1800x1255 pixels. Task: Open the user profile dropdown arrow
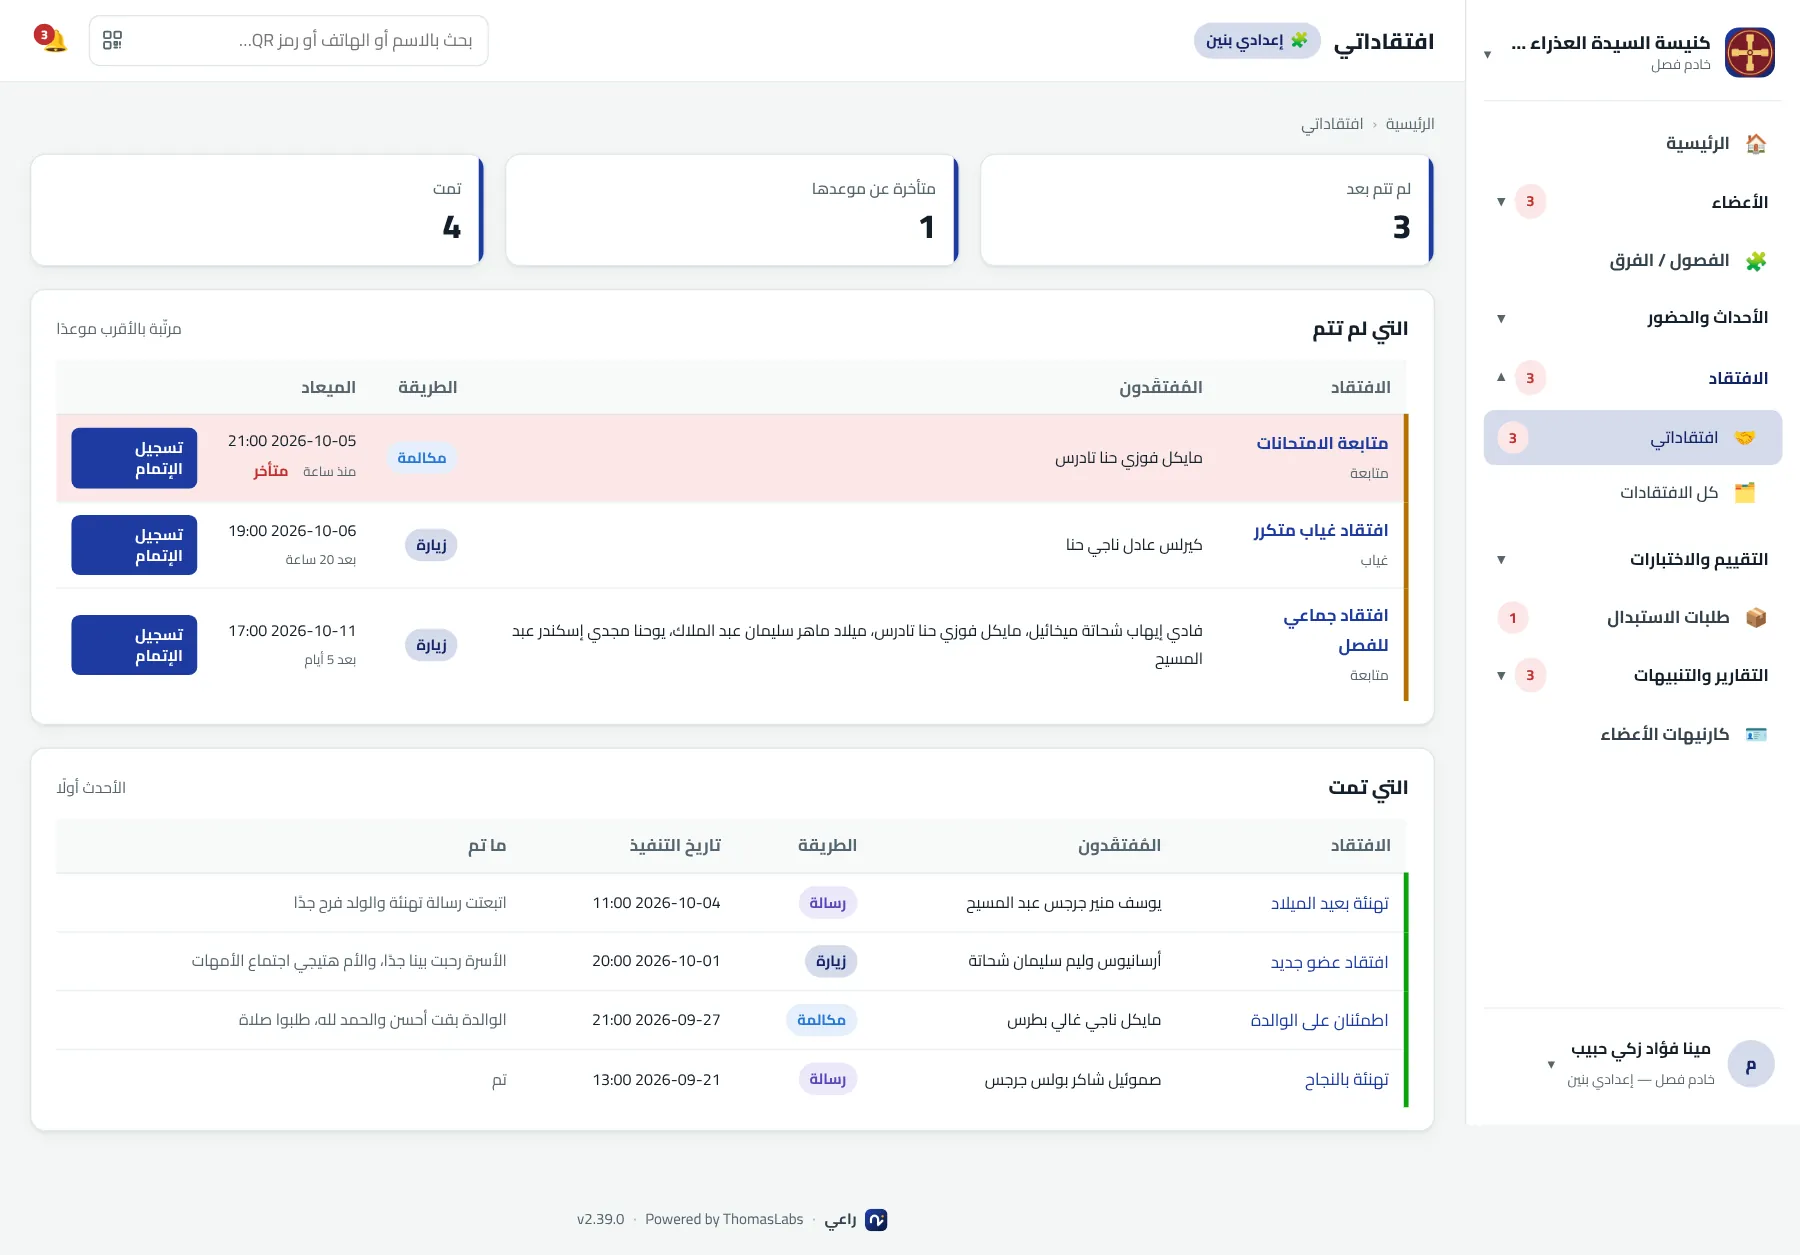tap(1551, 1064)
